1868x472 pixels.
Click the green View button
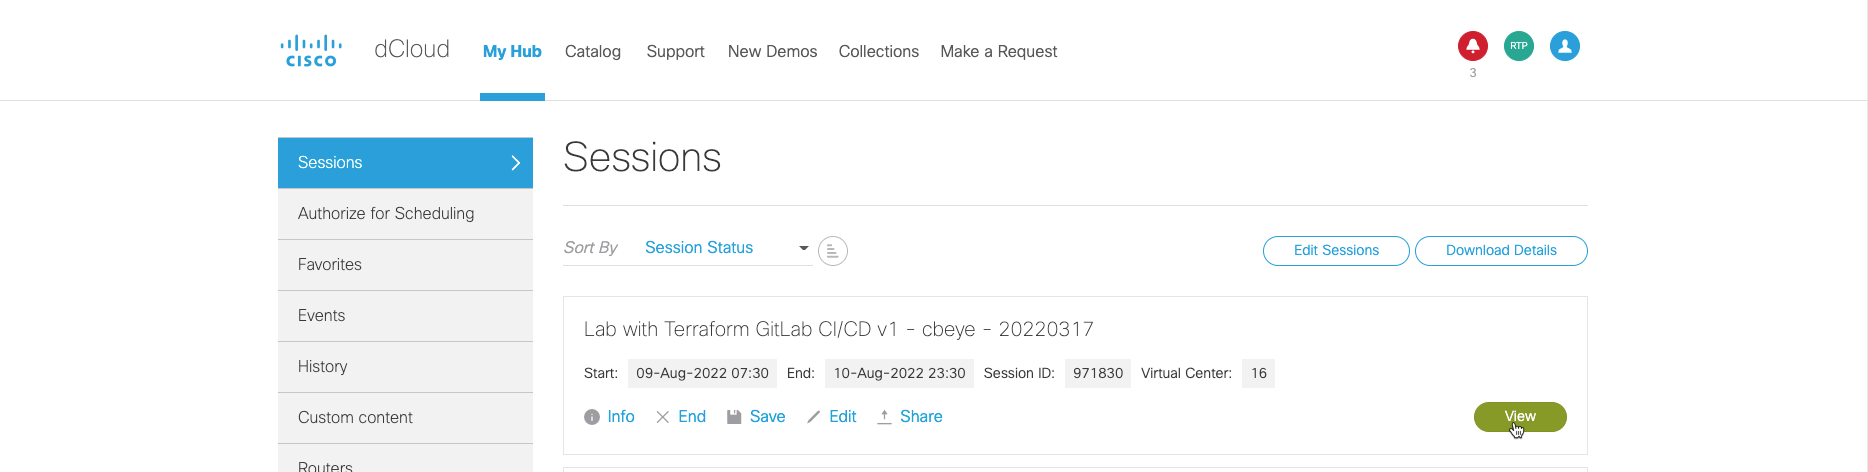tap(1520, 417)
